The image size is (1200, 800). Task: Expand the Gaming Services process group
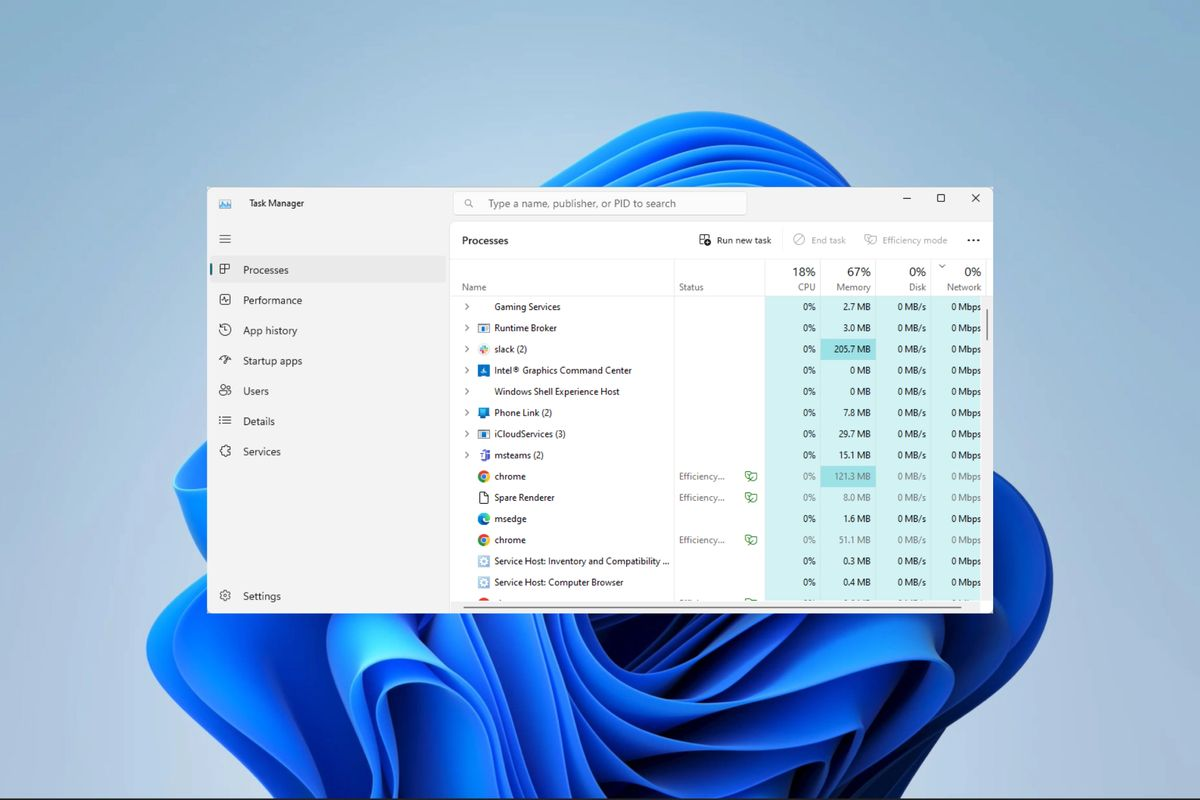[467, 307]
